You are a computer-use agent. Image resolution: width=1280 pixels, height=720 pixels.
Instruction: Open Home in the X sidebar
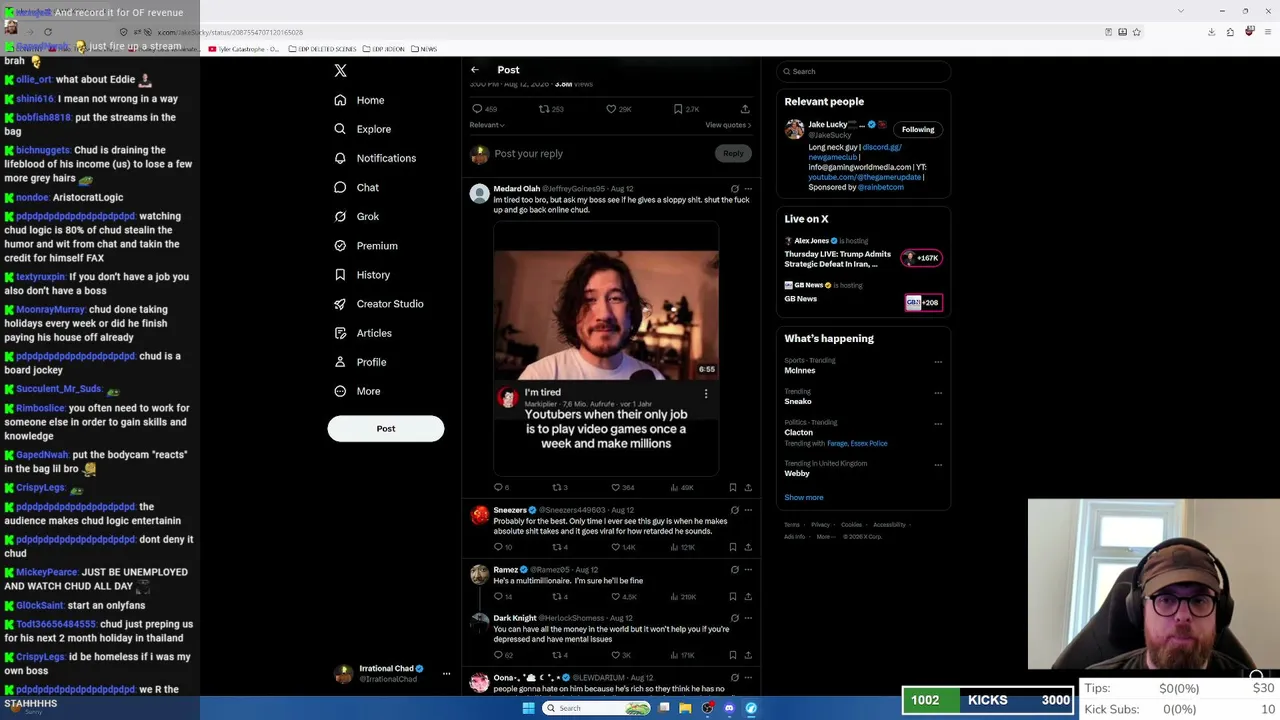tap(359, 100)
